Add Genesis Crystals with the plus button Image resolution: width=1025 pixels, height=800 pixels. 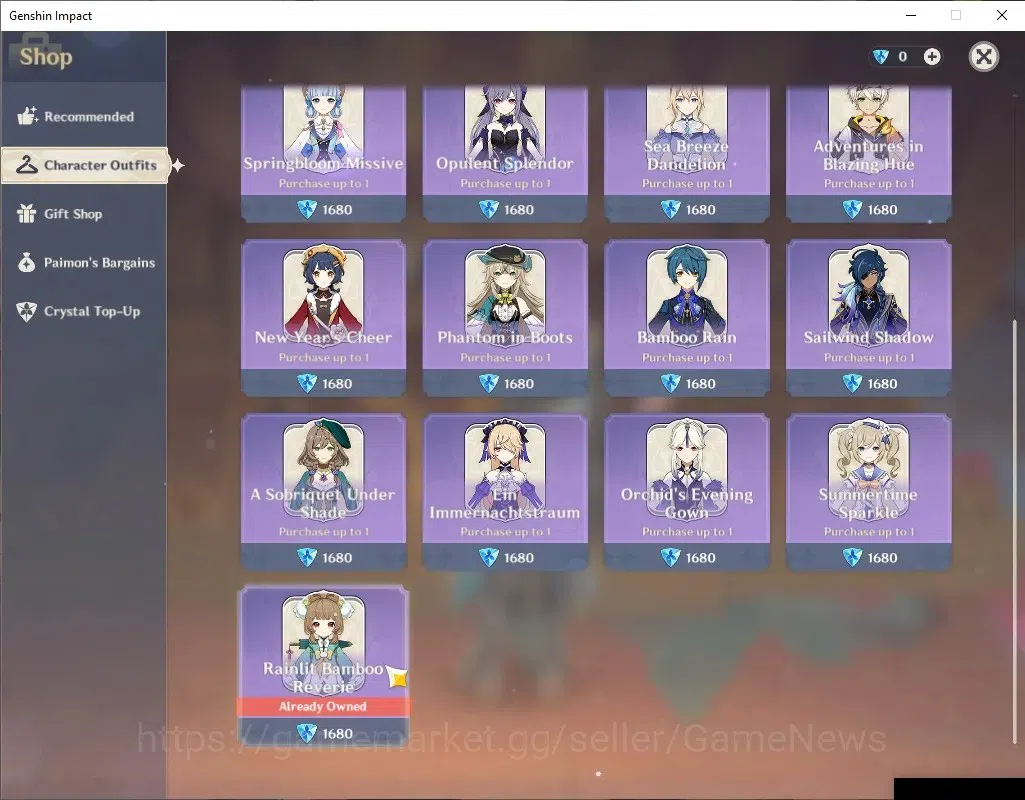pos(932,57)
